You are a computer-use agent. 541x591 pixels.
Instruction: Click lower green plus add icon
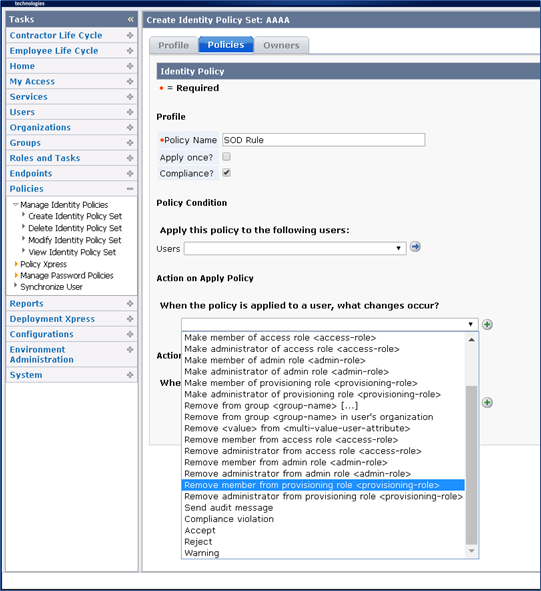487,403
